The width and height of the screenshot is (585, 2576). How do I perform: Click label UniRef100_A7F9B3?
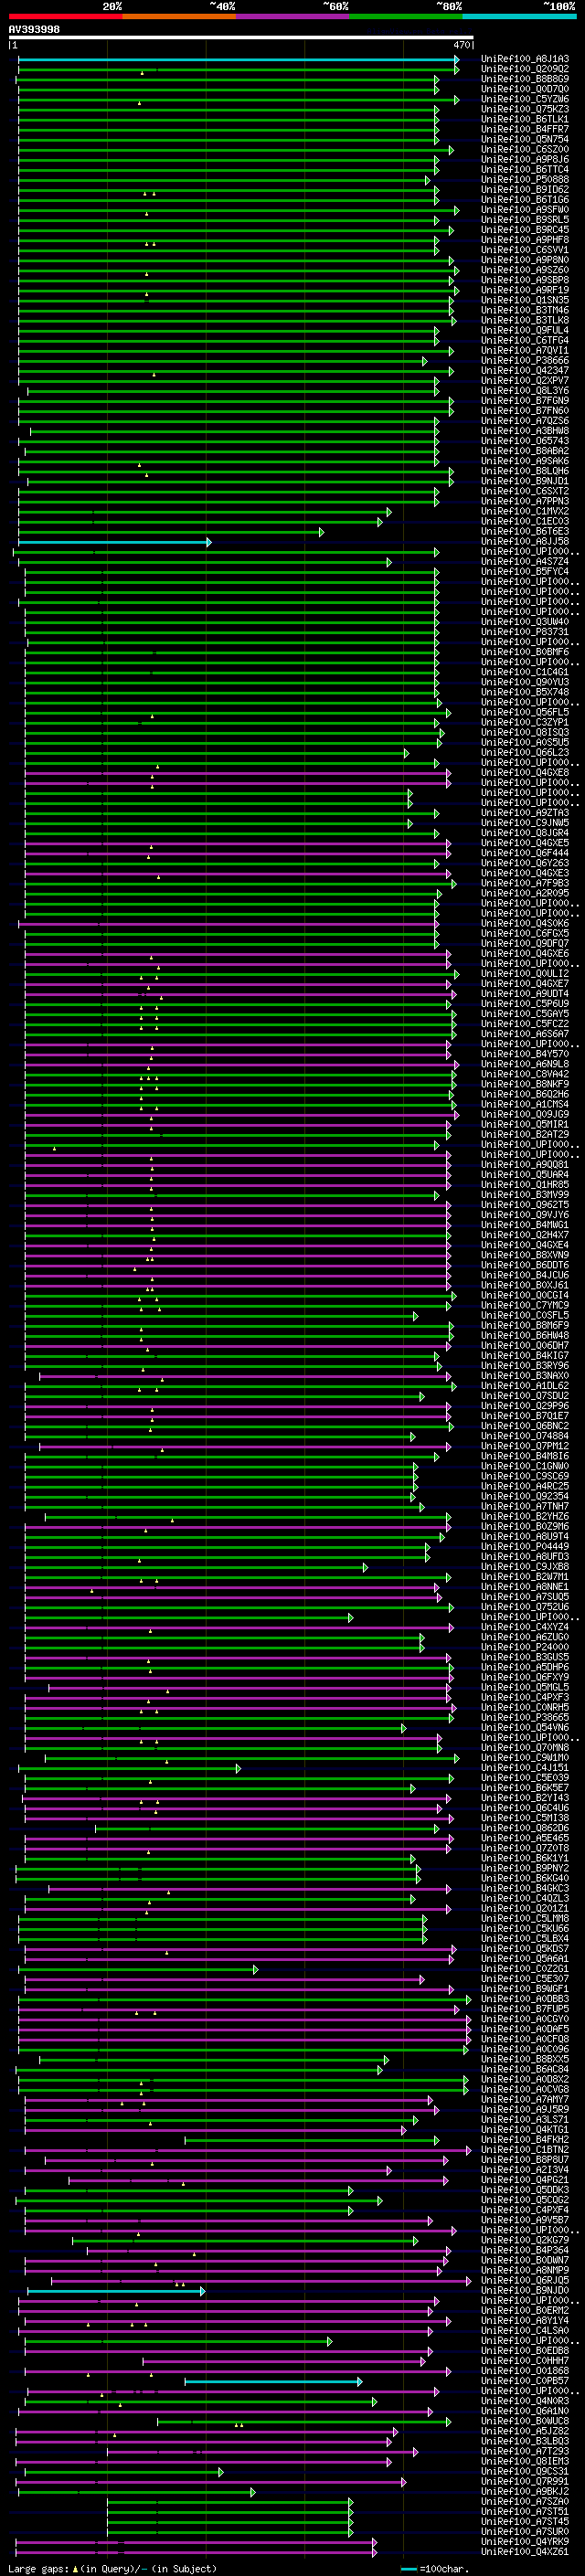[x=525, y=883]
